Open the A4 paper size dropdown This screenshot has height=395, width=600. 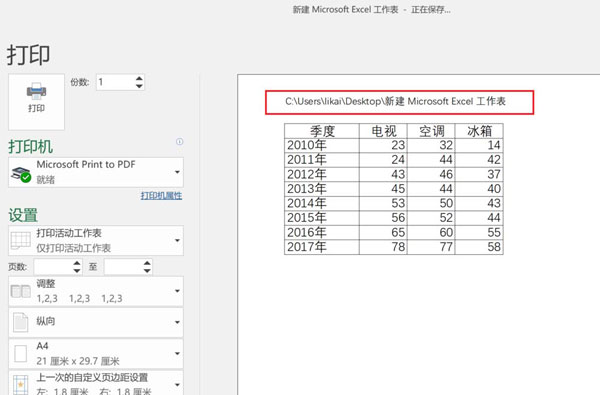96,354
